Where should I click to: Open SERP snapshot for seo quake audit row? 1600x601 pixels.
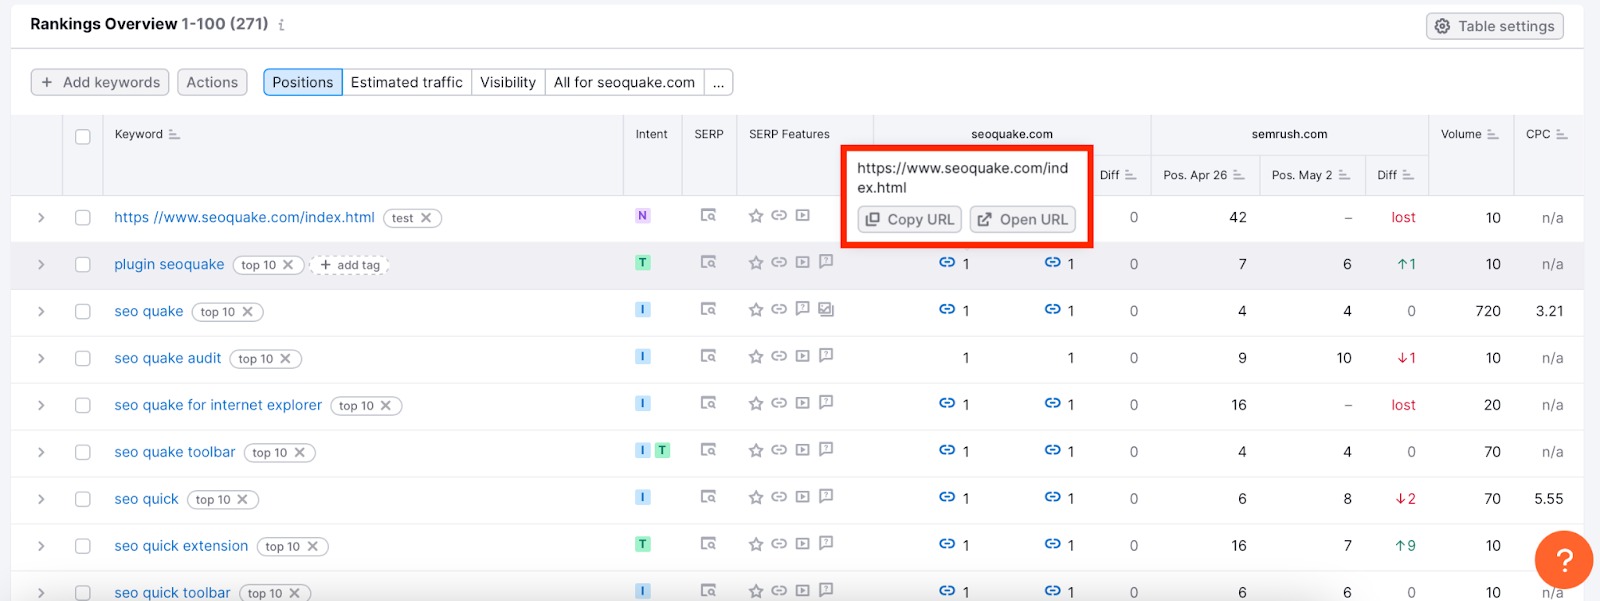[x=708, y=356]
